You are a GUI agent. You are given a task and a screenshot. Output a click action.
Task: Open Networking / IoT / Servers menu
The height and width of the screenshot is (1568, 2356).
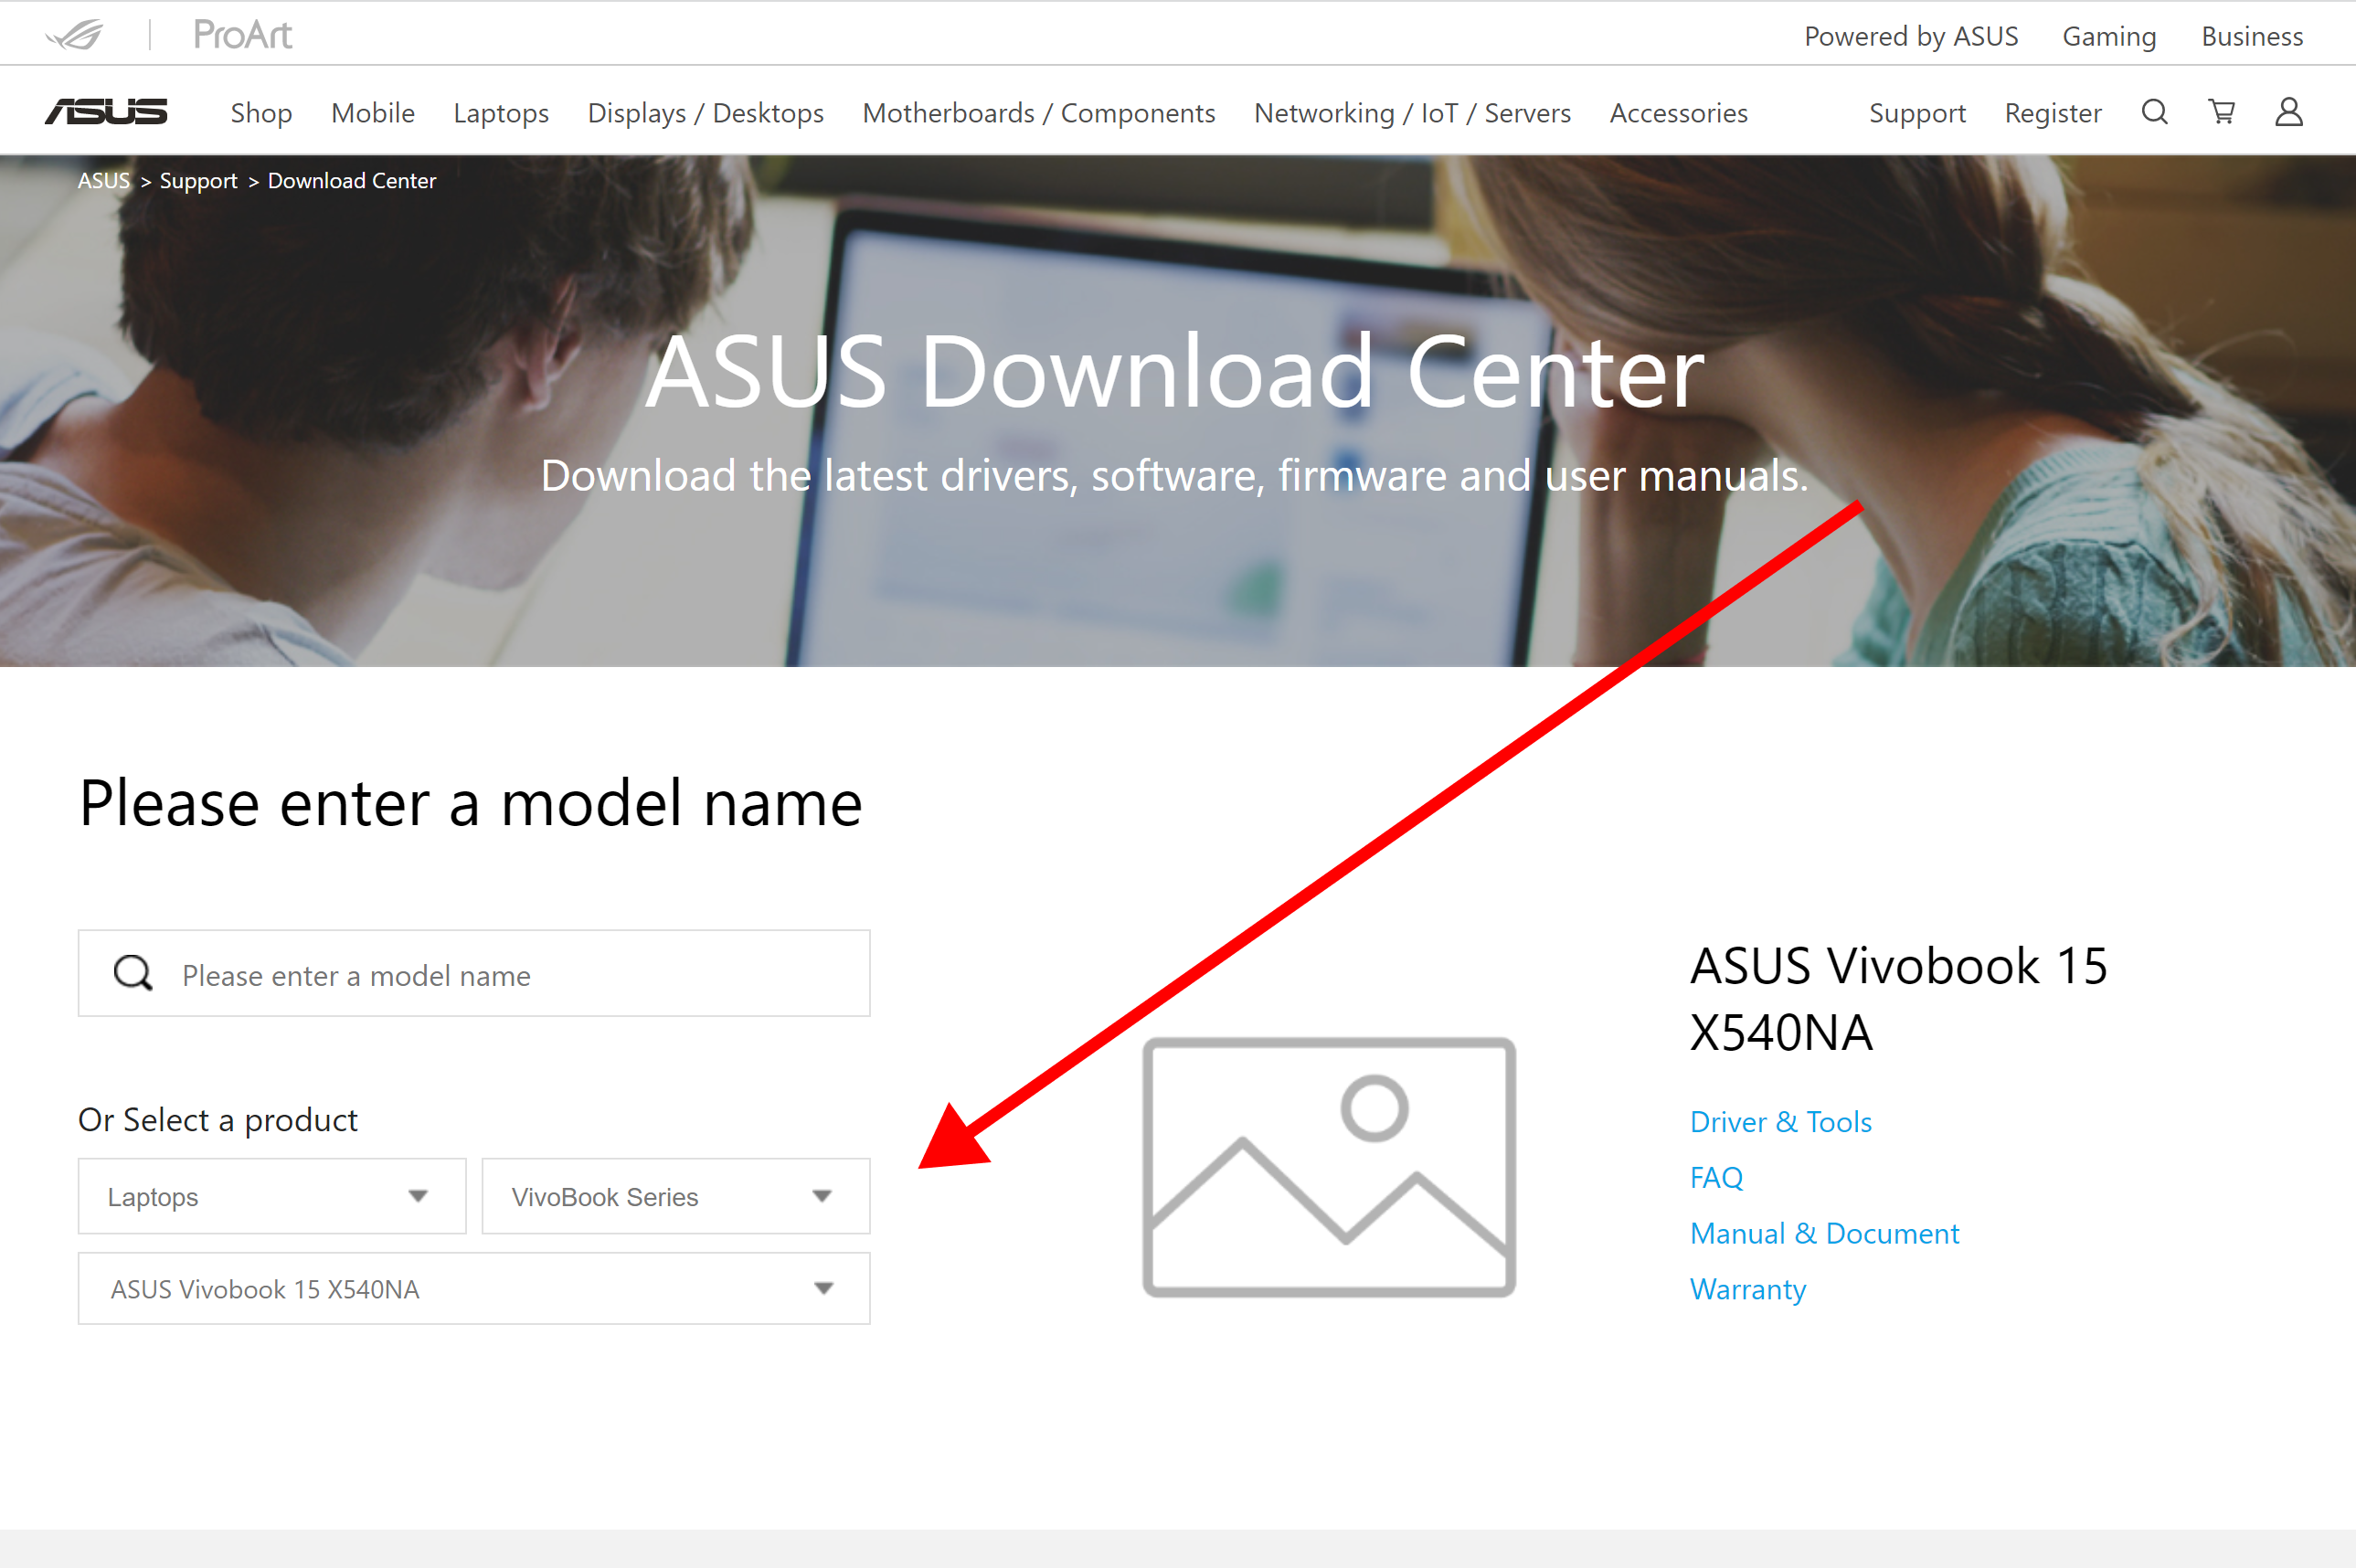(x=1412, y=113)
